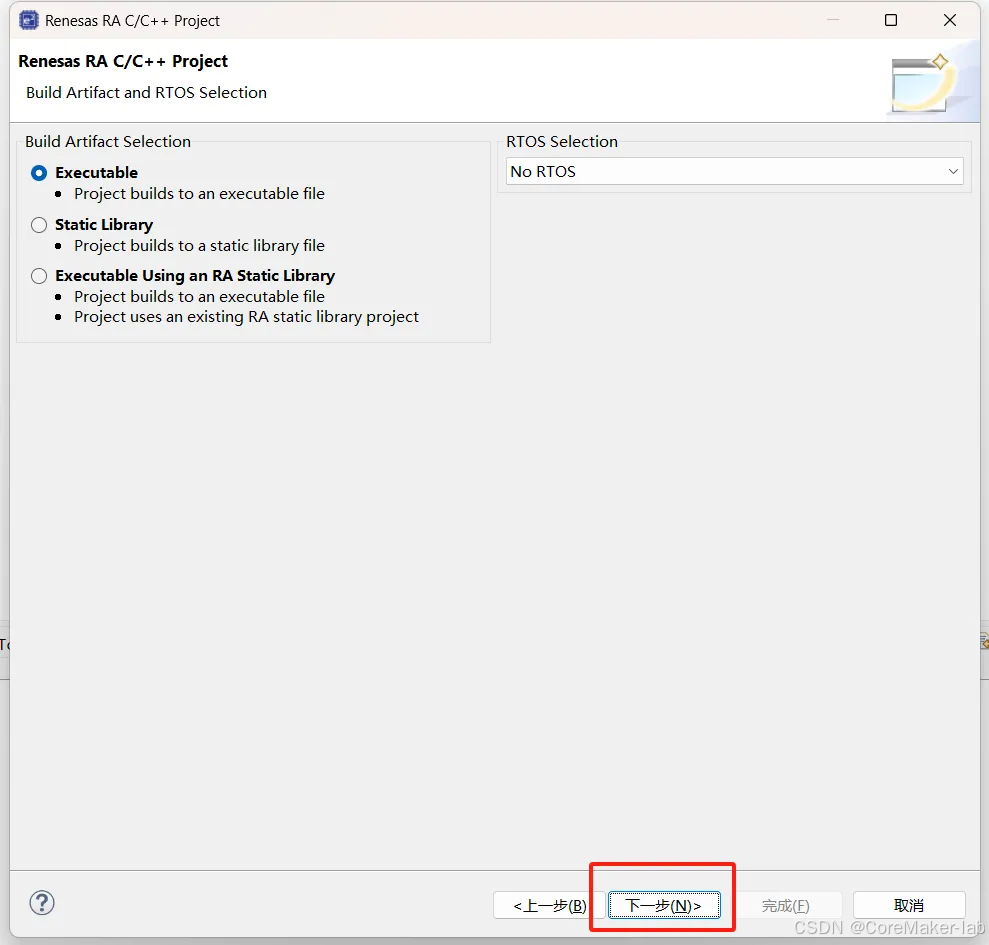Open the help question mark icon
Screen dimensions: 989x945
pos(42,903)
